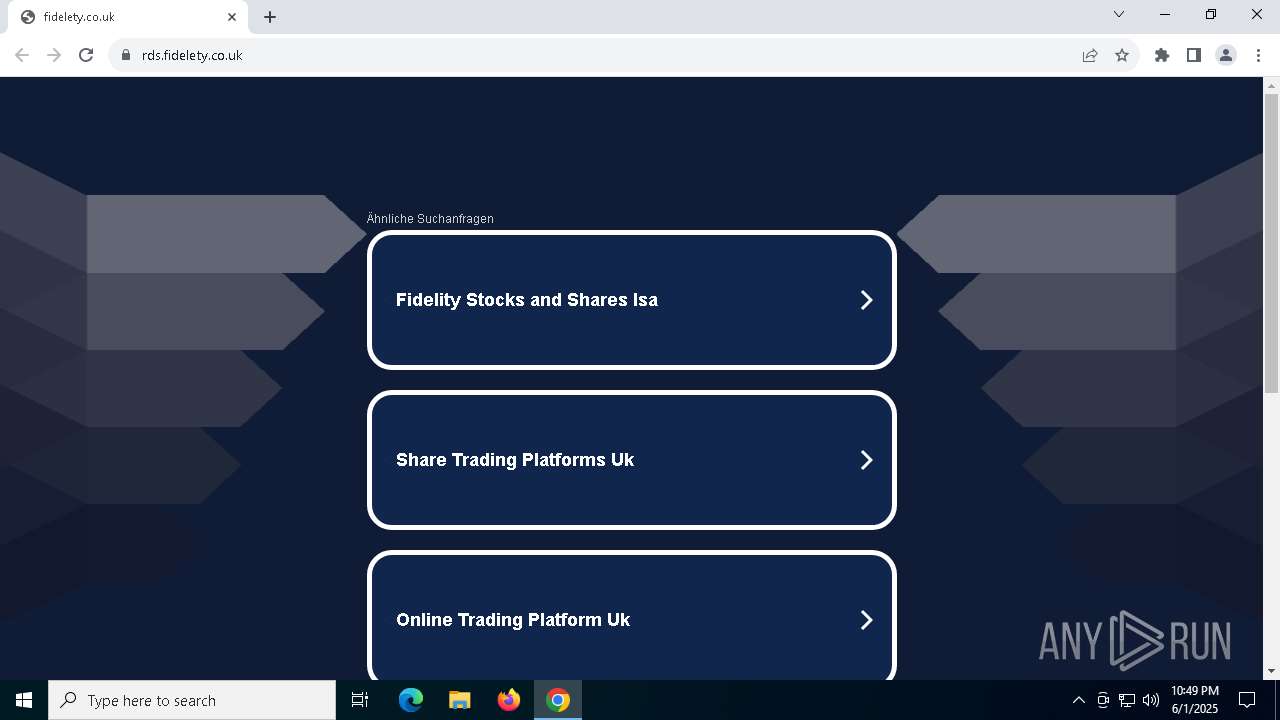Open Fidelity Stocks and Shares Isa link
This screenshot has width=1280, height=720.
[632, 300]
